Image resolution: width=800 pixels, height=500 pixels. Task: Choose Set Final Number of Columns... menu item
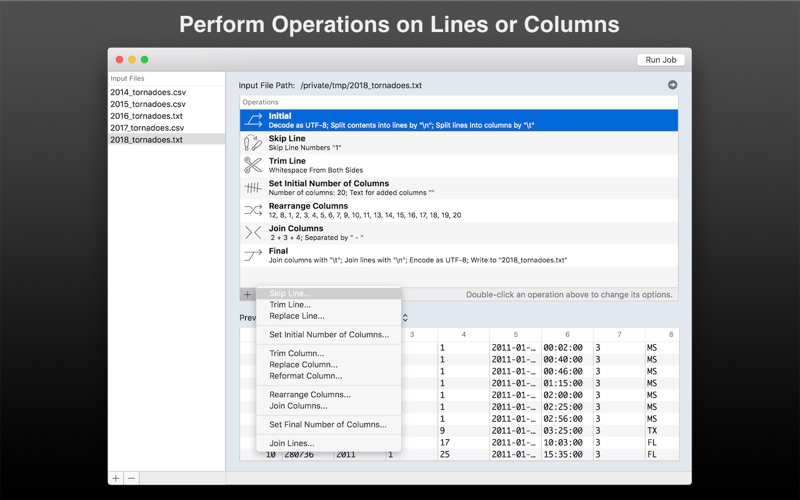click(329, 424)
